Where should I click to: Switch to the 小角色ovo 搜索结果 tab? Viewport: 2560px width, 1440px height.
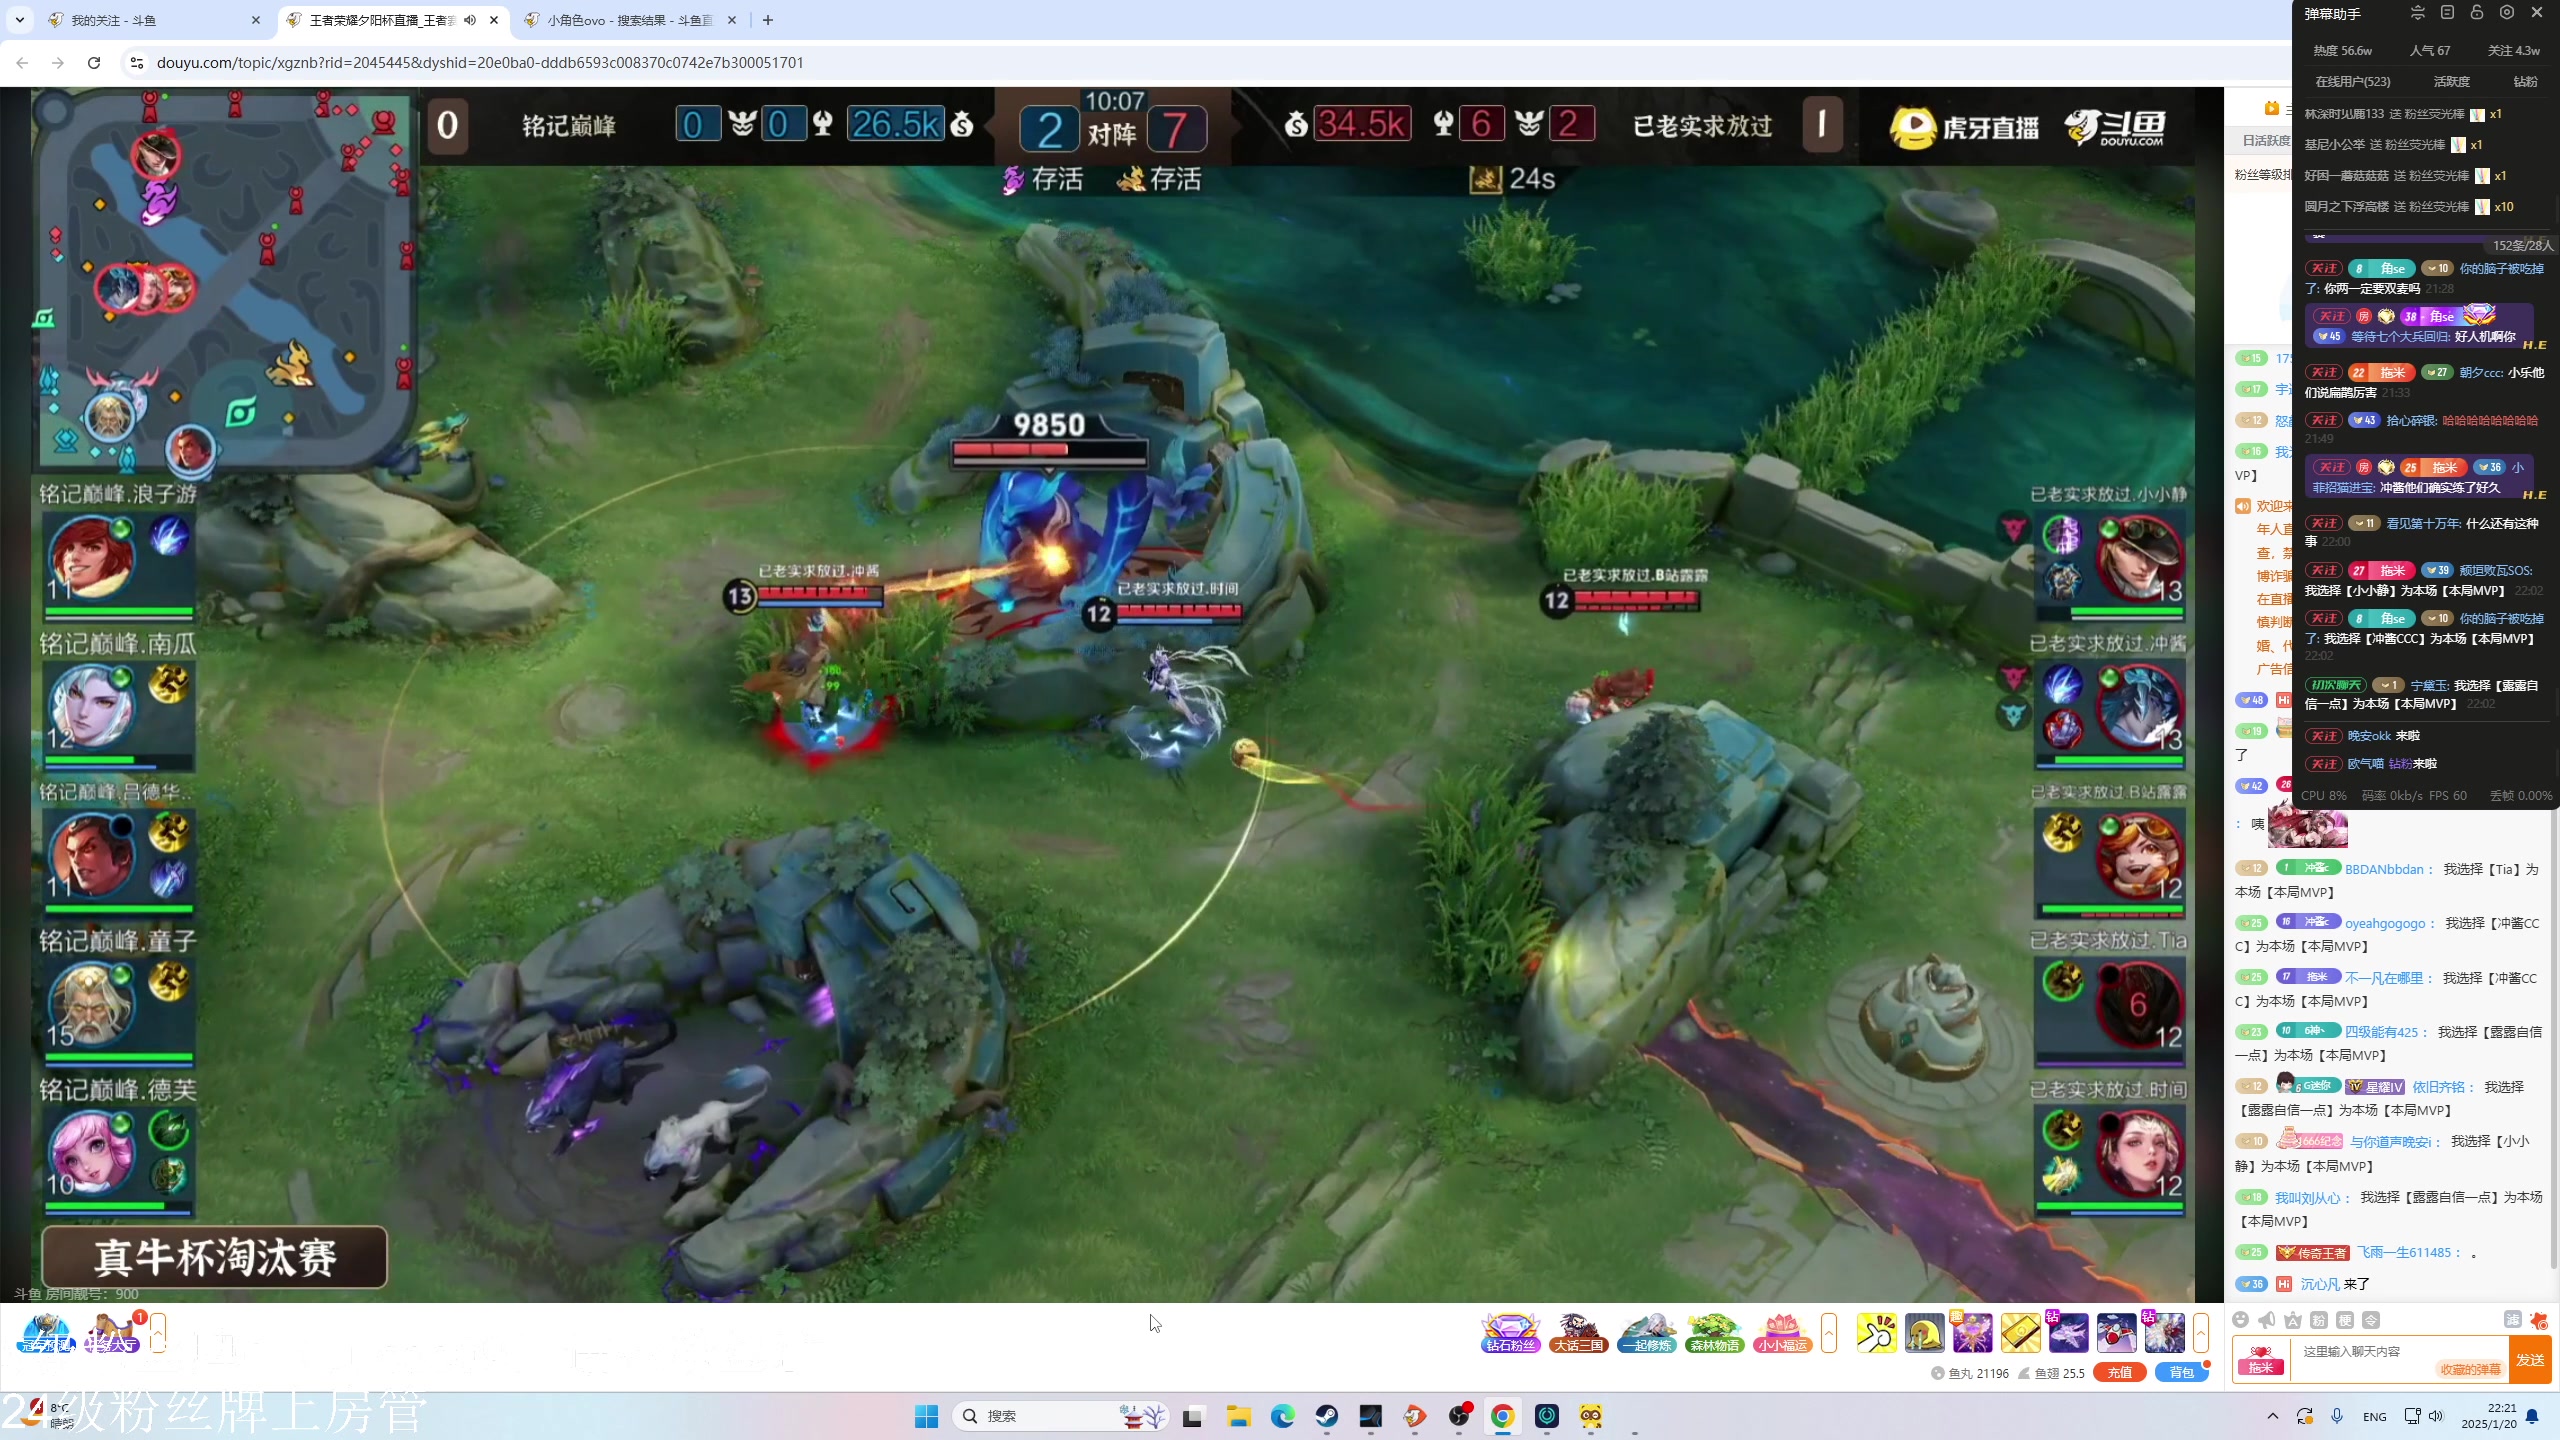click(x=630, y=20)
